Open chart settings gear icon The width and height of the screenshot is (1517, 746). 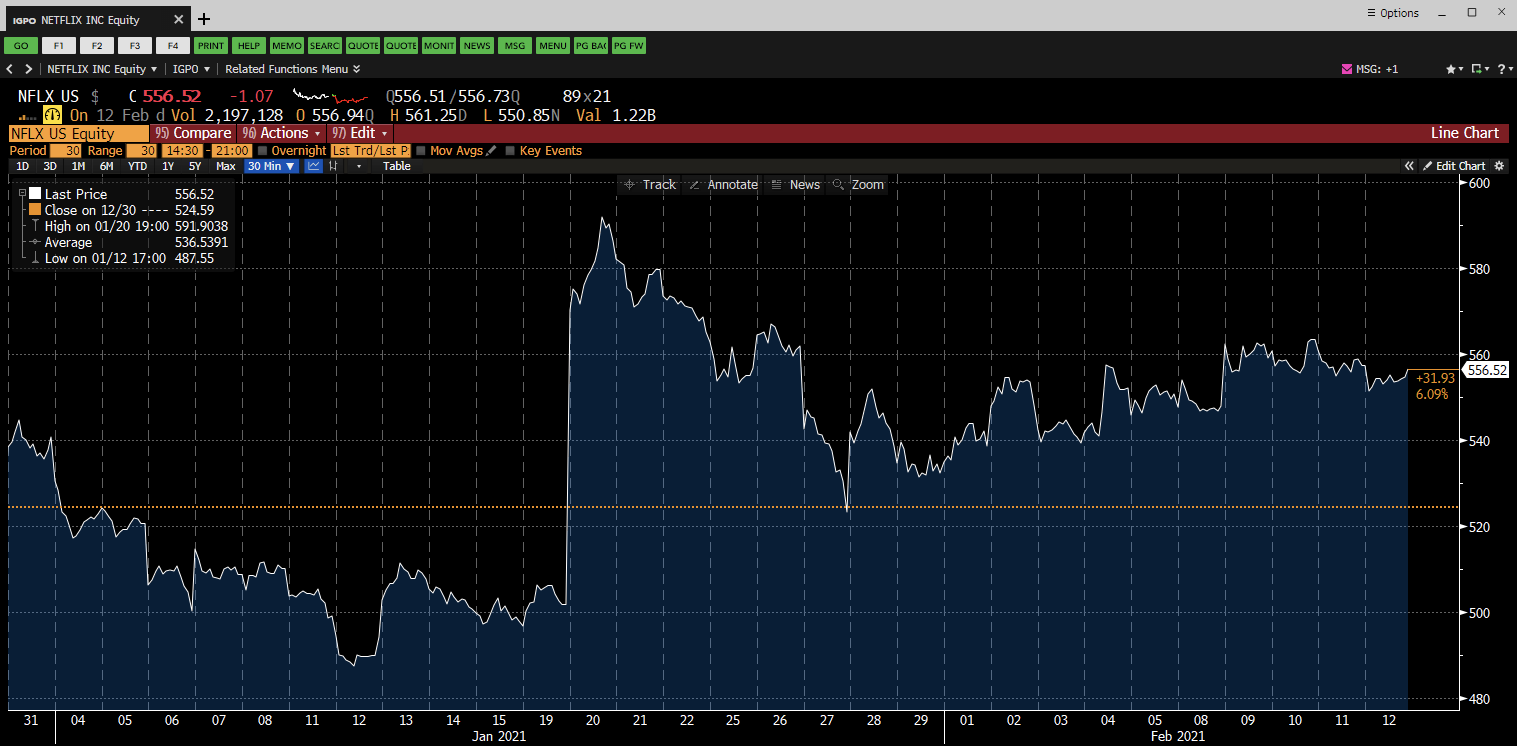pyautogui.click(x=1499, y=166)
